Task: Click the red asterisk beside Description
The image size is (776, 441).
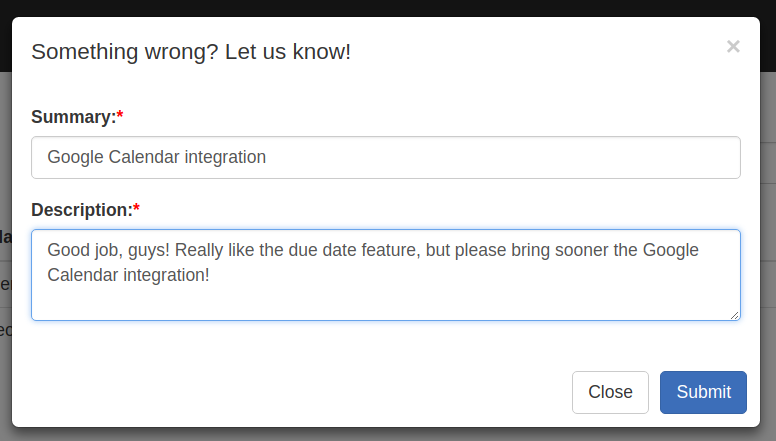Action: [137, 207]
